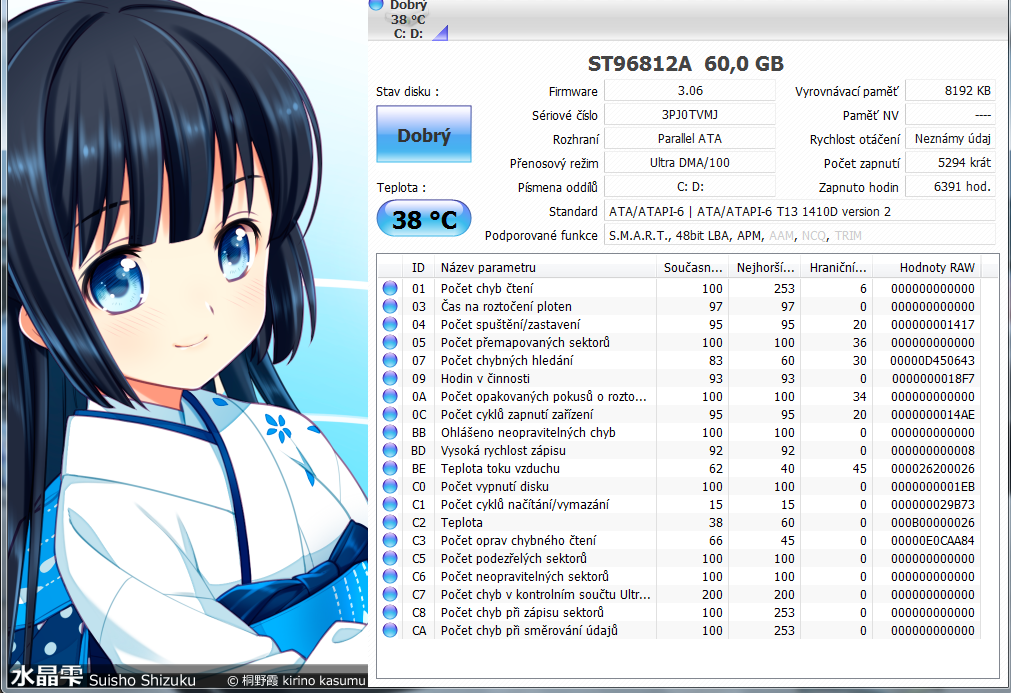The width and height of the screenshot is (1011, 693).
Task: Click the Písmena oddílů field C: D:
Action: point(690,187)
